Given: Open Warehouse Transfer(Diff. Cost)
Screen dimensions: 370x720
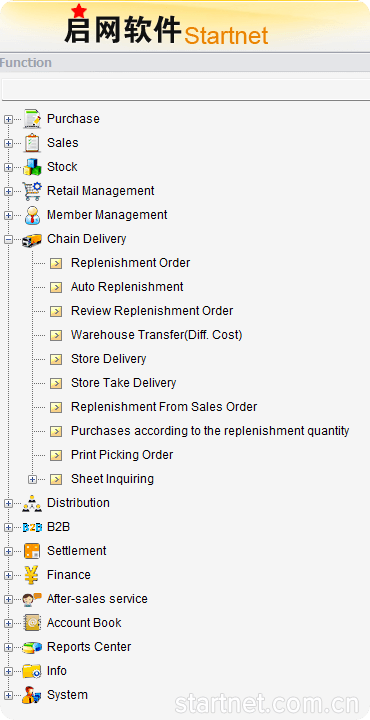Looking at the screenshot, I should (x=157, y=335).
